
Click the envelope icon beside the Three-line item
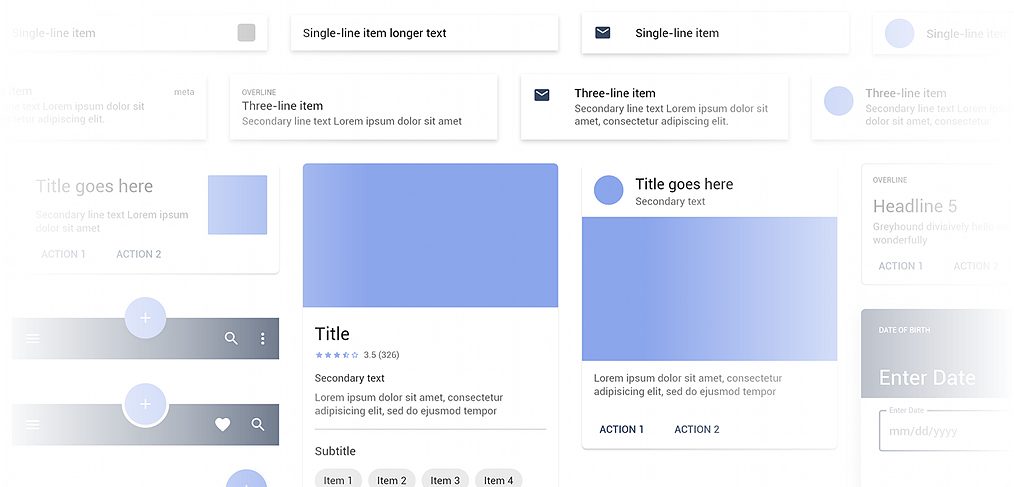point(541,95)
